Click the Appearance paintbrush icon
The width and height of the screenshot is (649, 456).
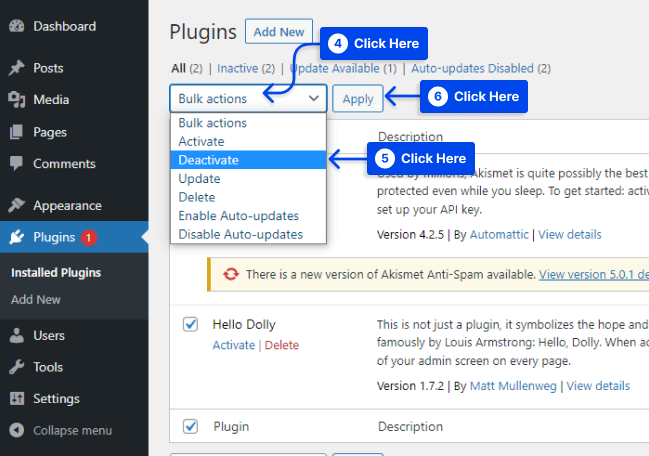[x=17, y=205]
